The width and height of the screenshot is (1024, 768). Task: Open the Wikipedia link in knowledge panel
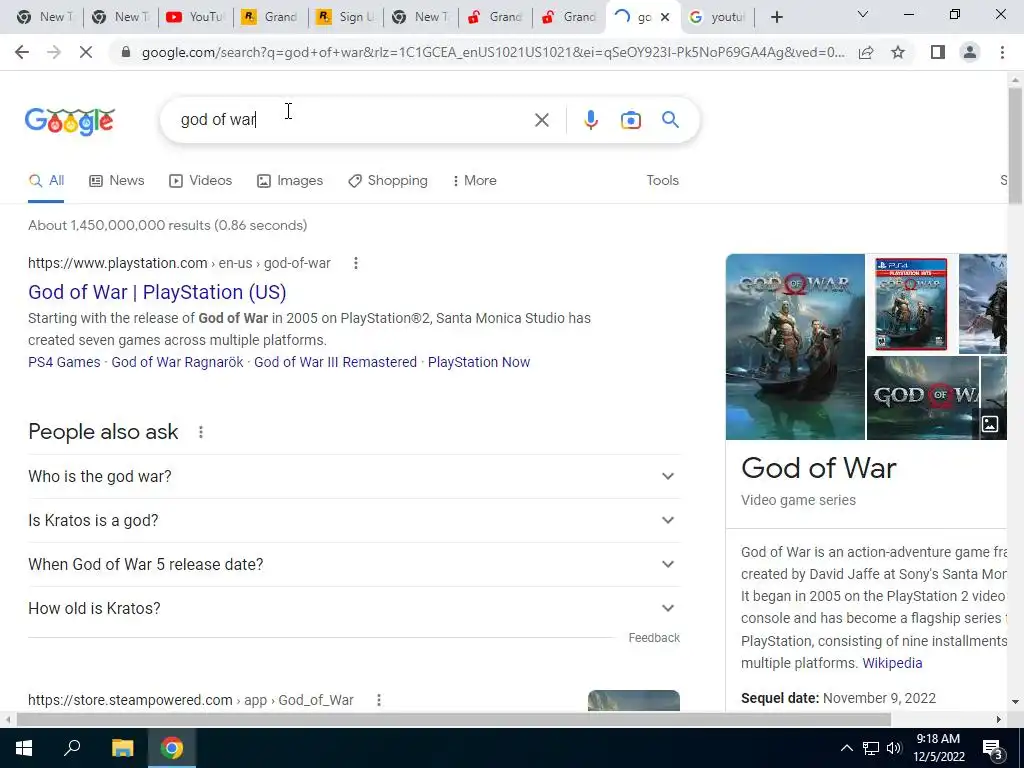coord(892,663)
